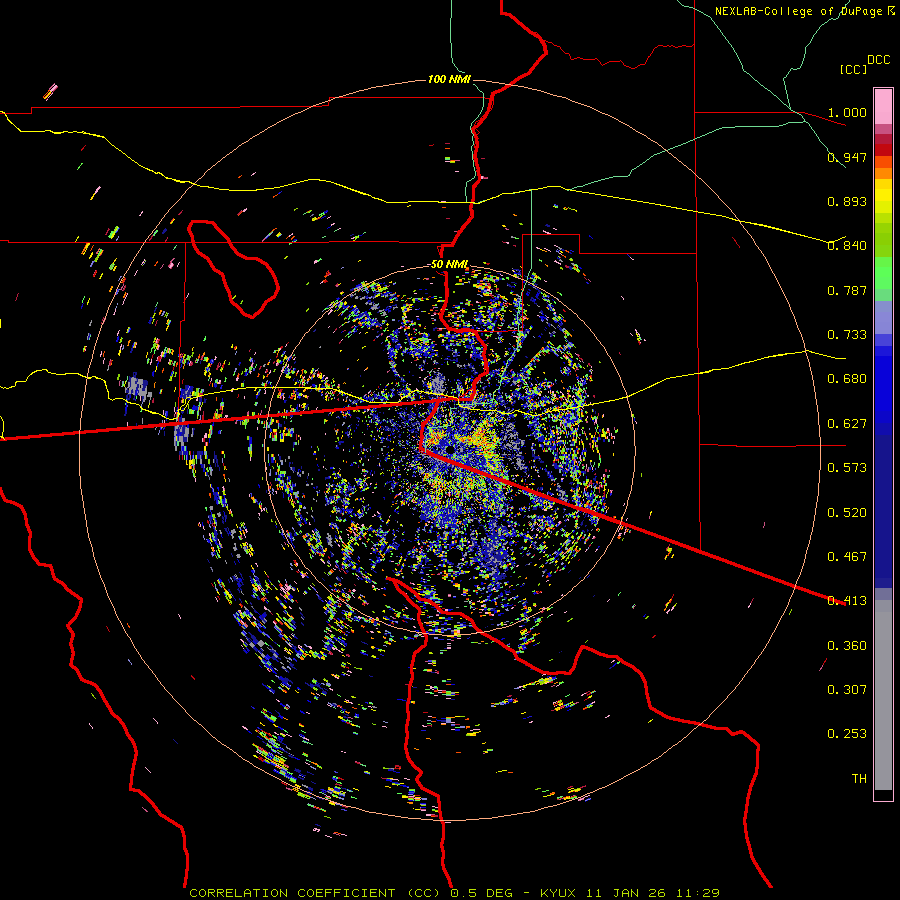Click the 11 JAN 26 date text
Screen dimensions: 900x900
pyautogui.click(x=626, y=893)
